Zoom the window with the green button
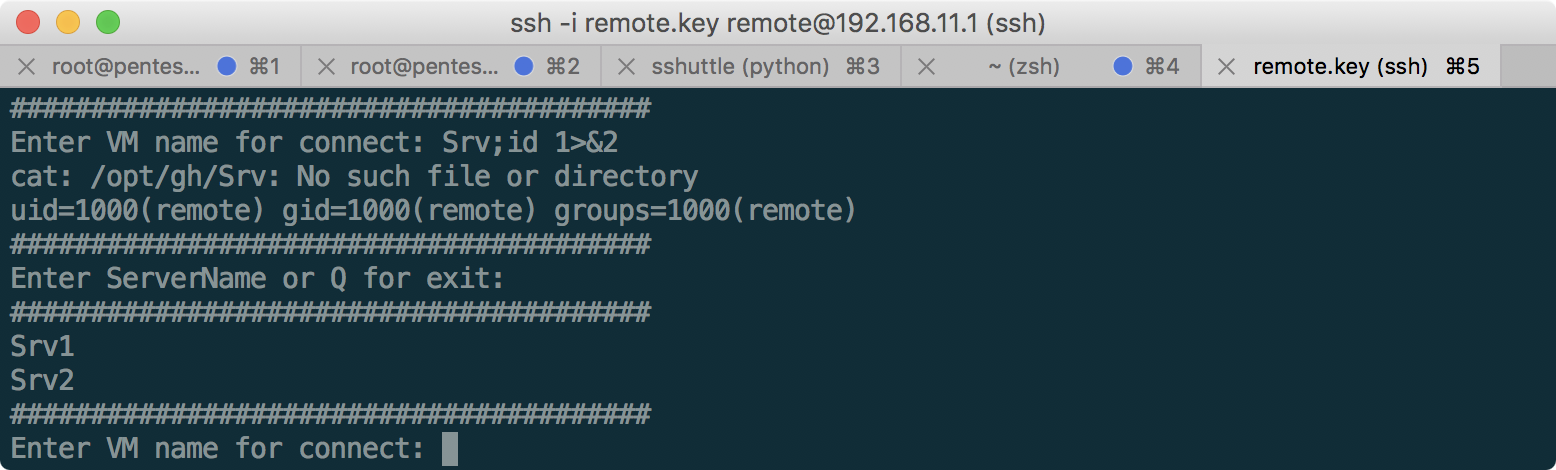1556x470 pixels. [x=107, y=21]
